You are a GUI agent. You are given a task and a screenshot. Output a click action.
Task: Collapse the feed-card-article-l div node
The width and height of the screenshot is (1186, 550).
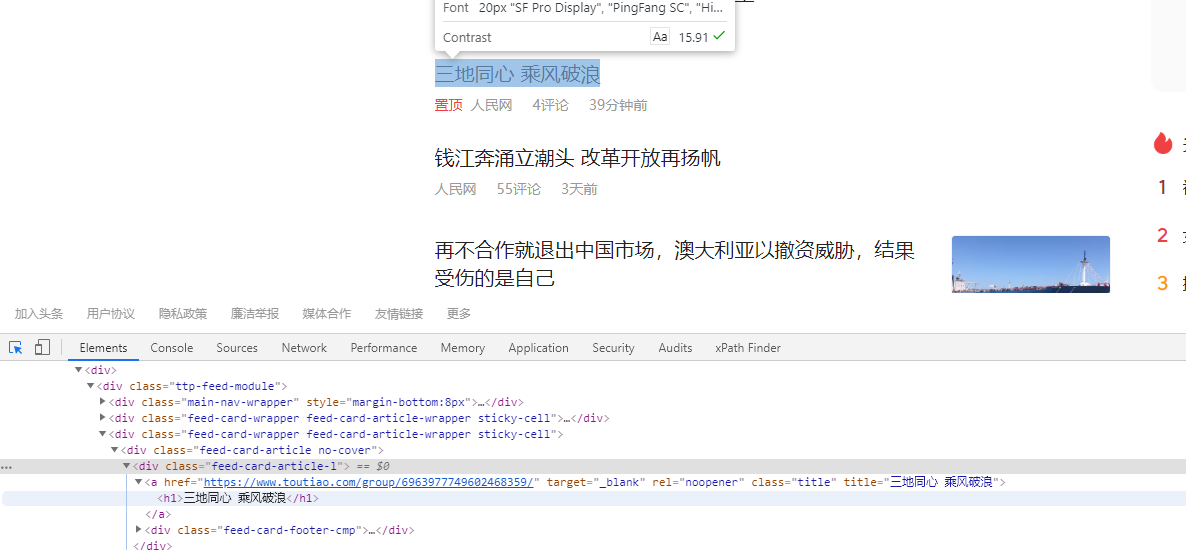(x=127, y=466)
